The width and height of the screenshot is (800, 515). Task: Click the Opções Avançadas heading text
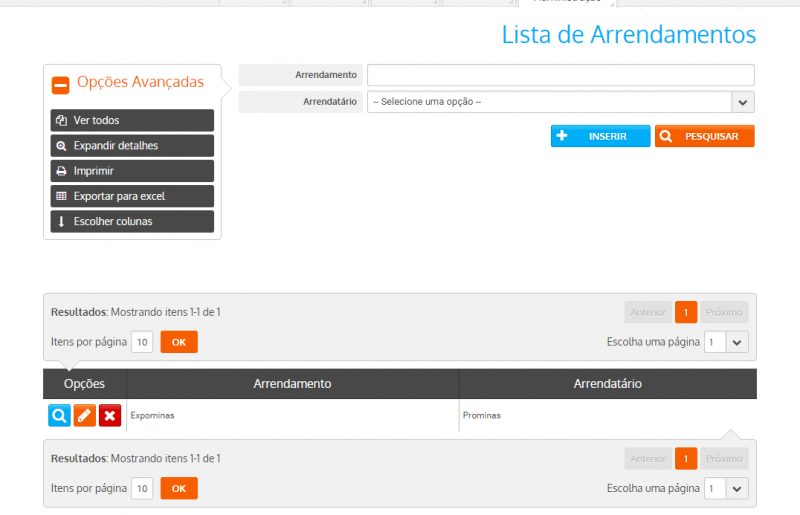(140, 82)
